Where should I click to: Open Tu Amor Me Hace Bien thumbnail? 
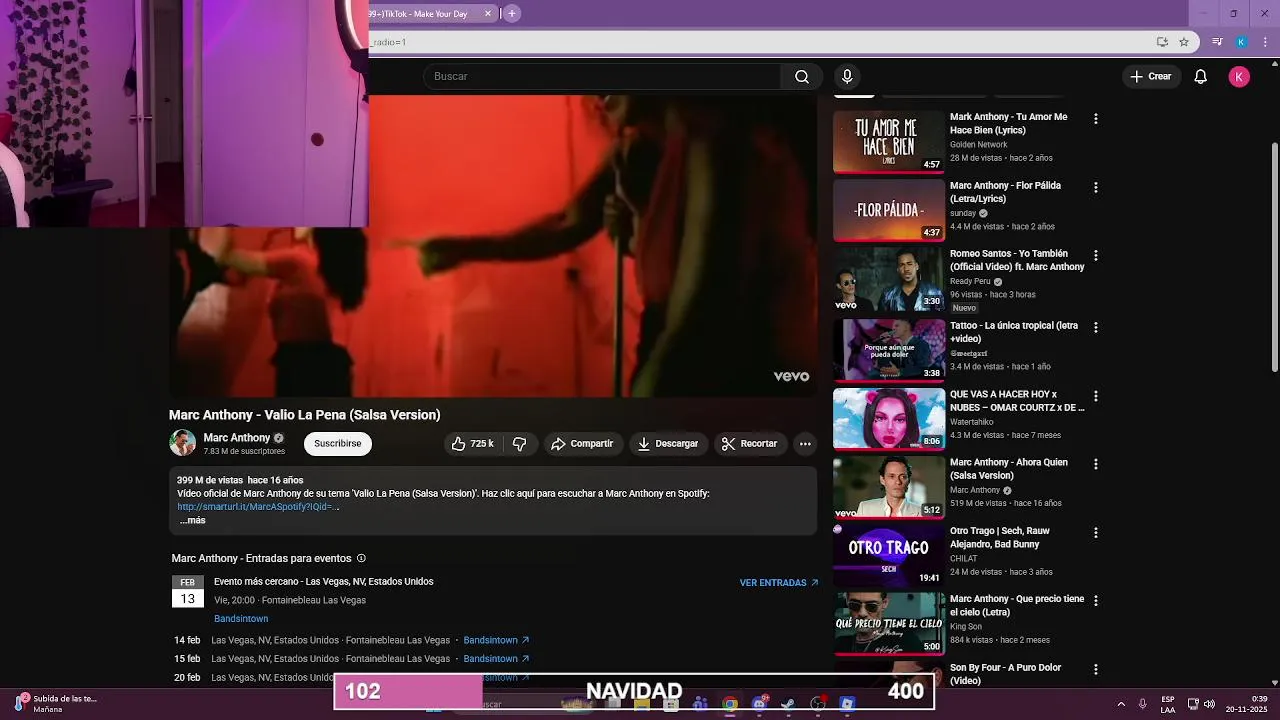889,142
